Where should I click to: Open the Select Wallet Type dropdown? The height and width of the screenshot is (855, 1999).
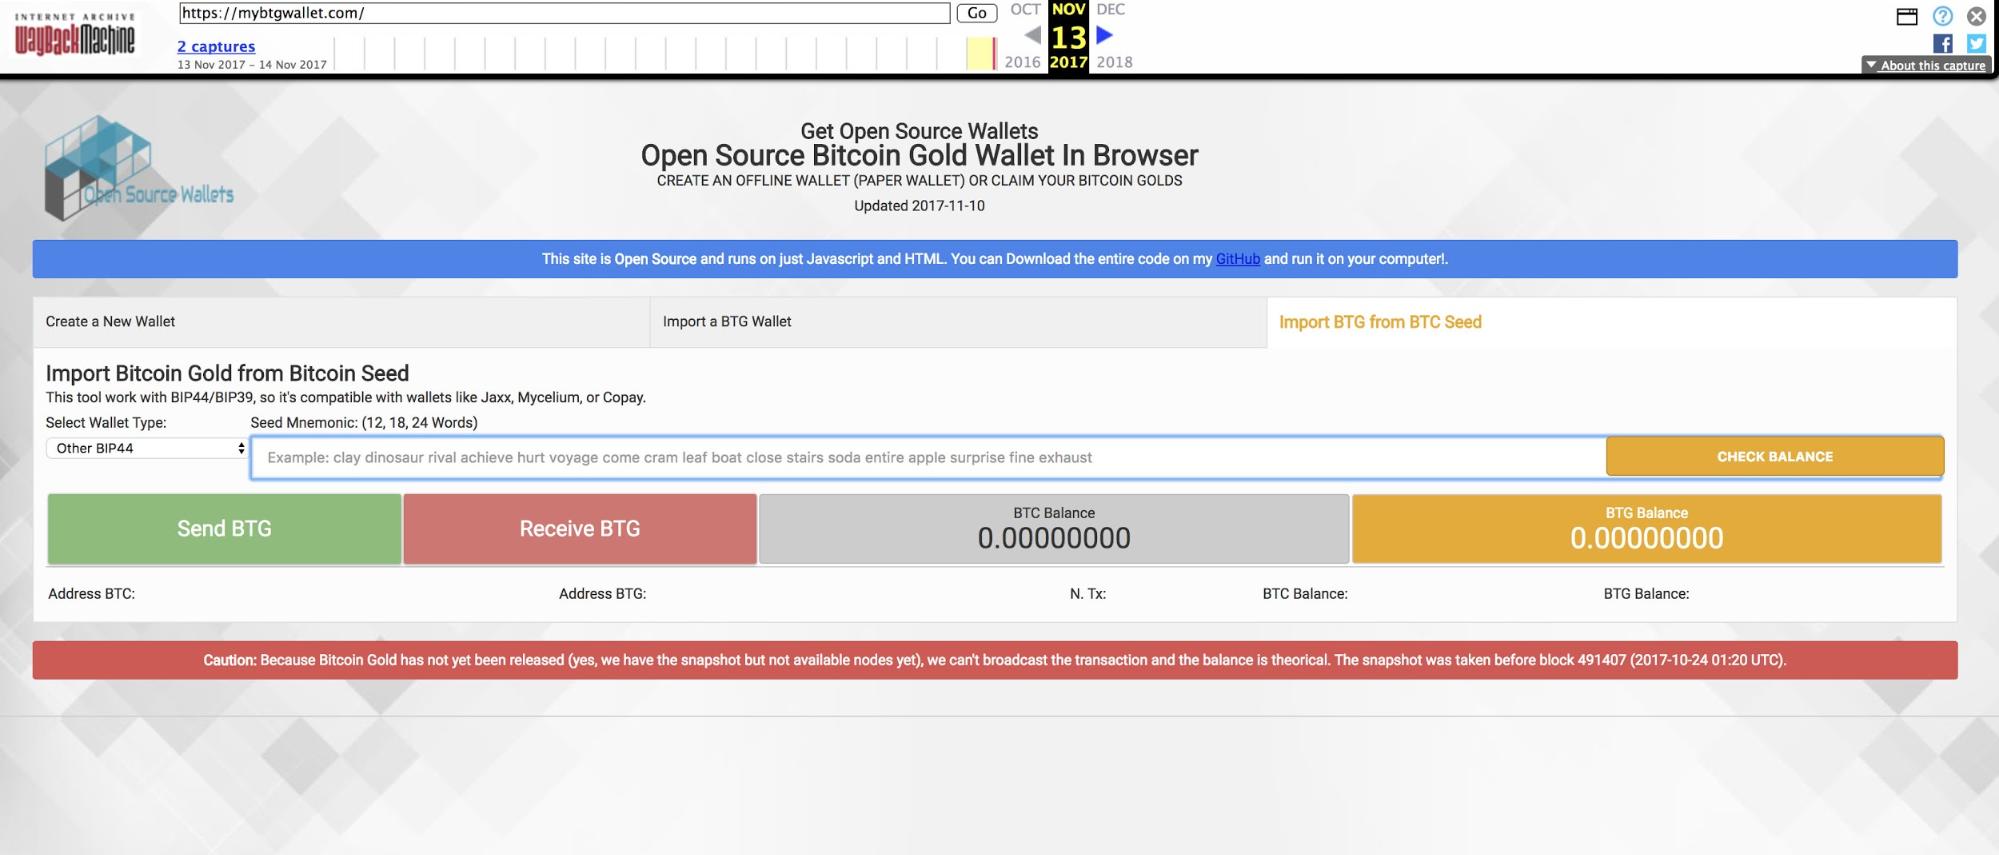(147, 448)
